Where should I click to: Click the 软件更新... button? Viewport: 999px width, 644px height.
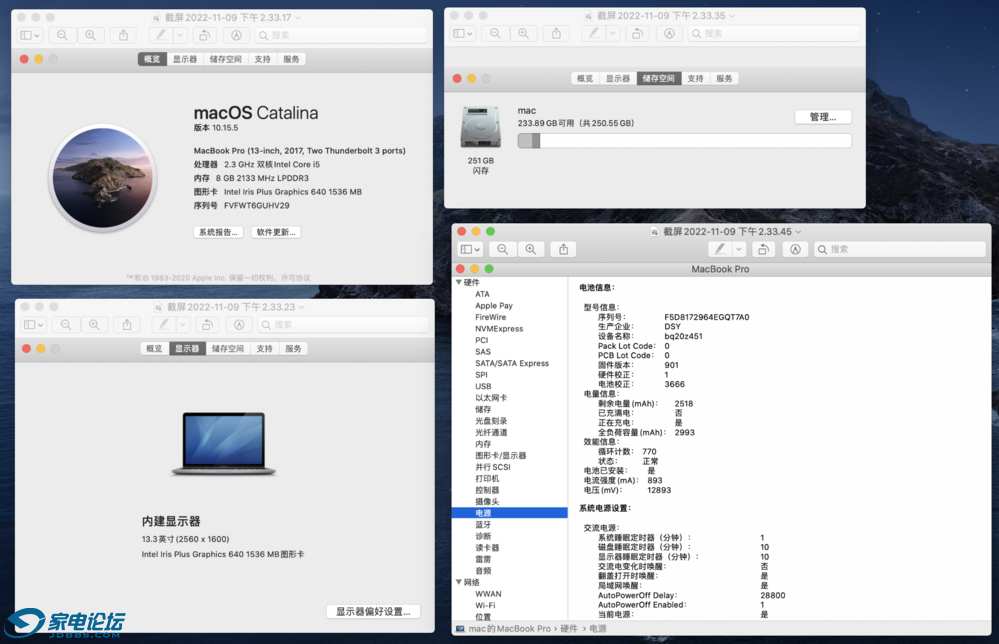tap(276, 233)
